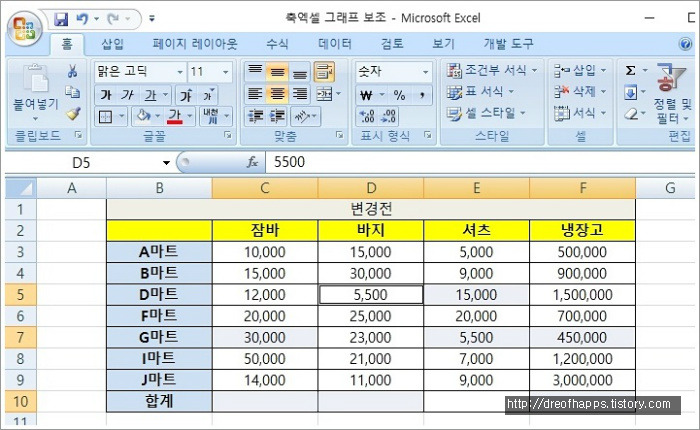
Task: Click the Copy icon in clipboard group
Action: point(72,92)
